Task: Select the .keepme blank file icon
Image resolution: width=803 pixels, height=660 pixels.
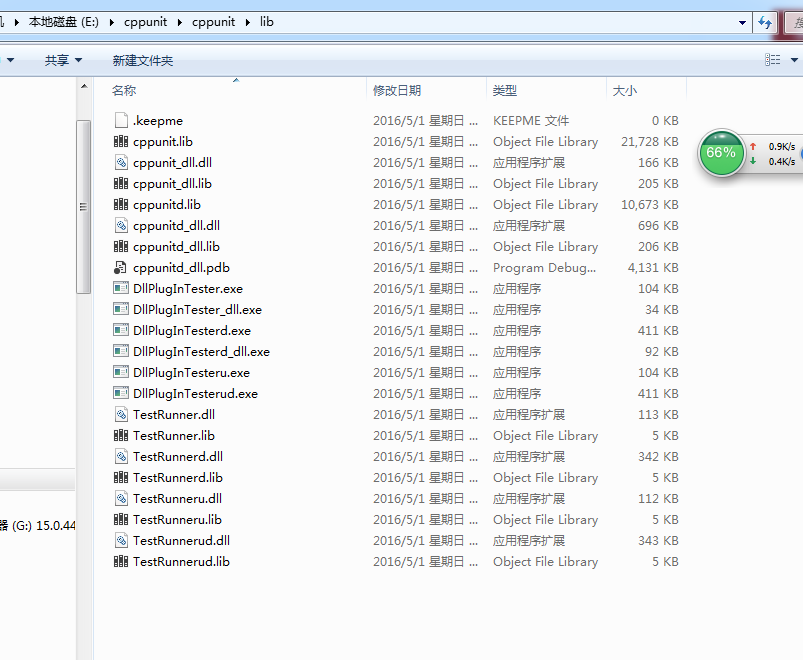Action: pos(121,120)
